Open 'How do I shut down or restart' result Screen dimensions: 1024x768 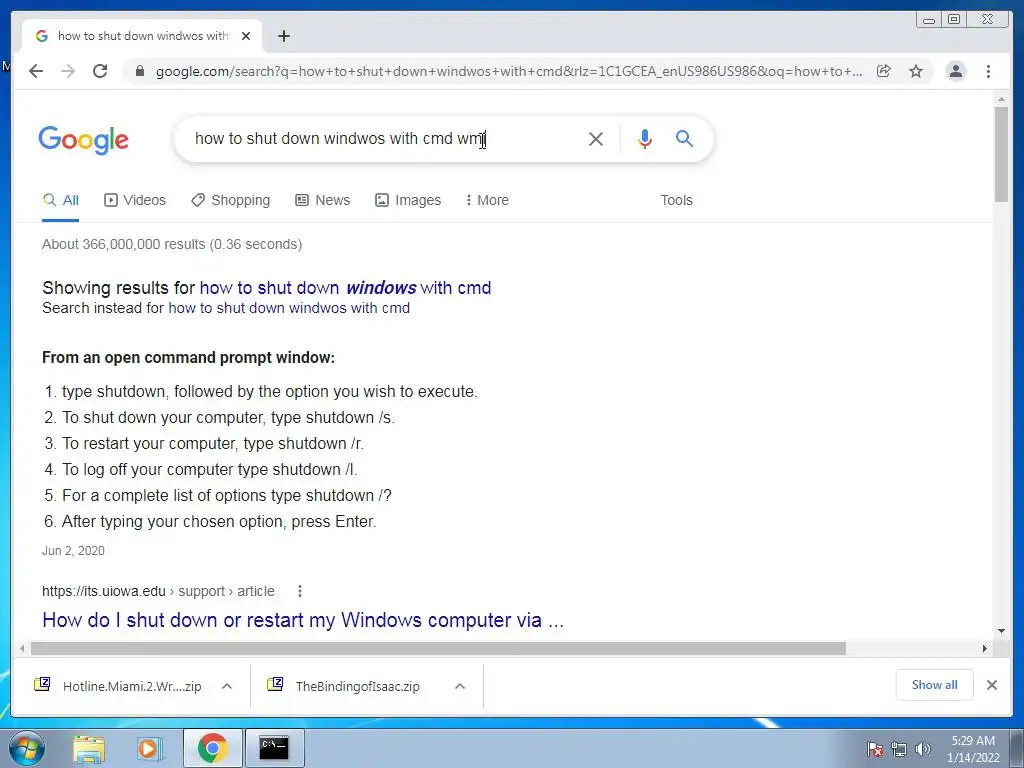click(303, 620)
